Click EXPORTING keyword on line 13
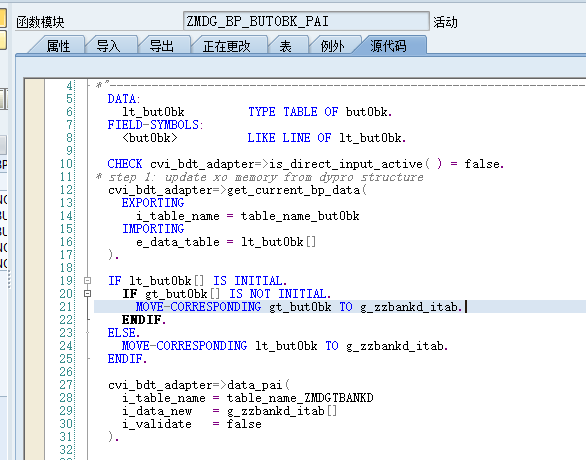 click(152, 203)
